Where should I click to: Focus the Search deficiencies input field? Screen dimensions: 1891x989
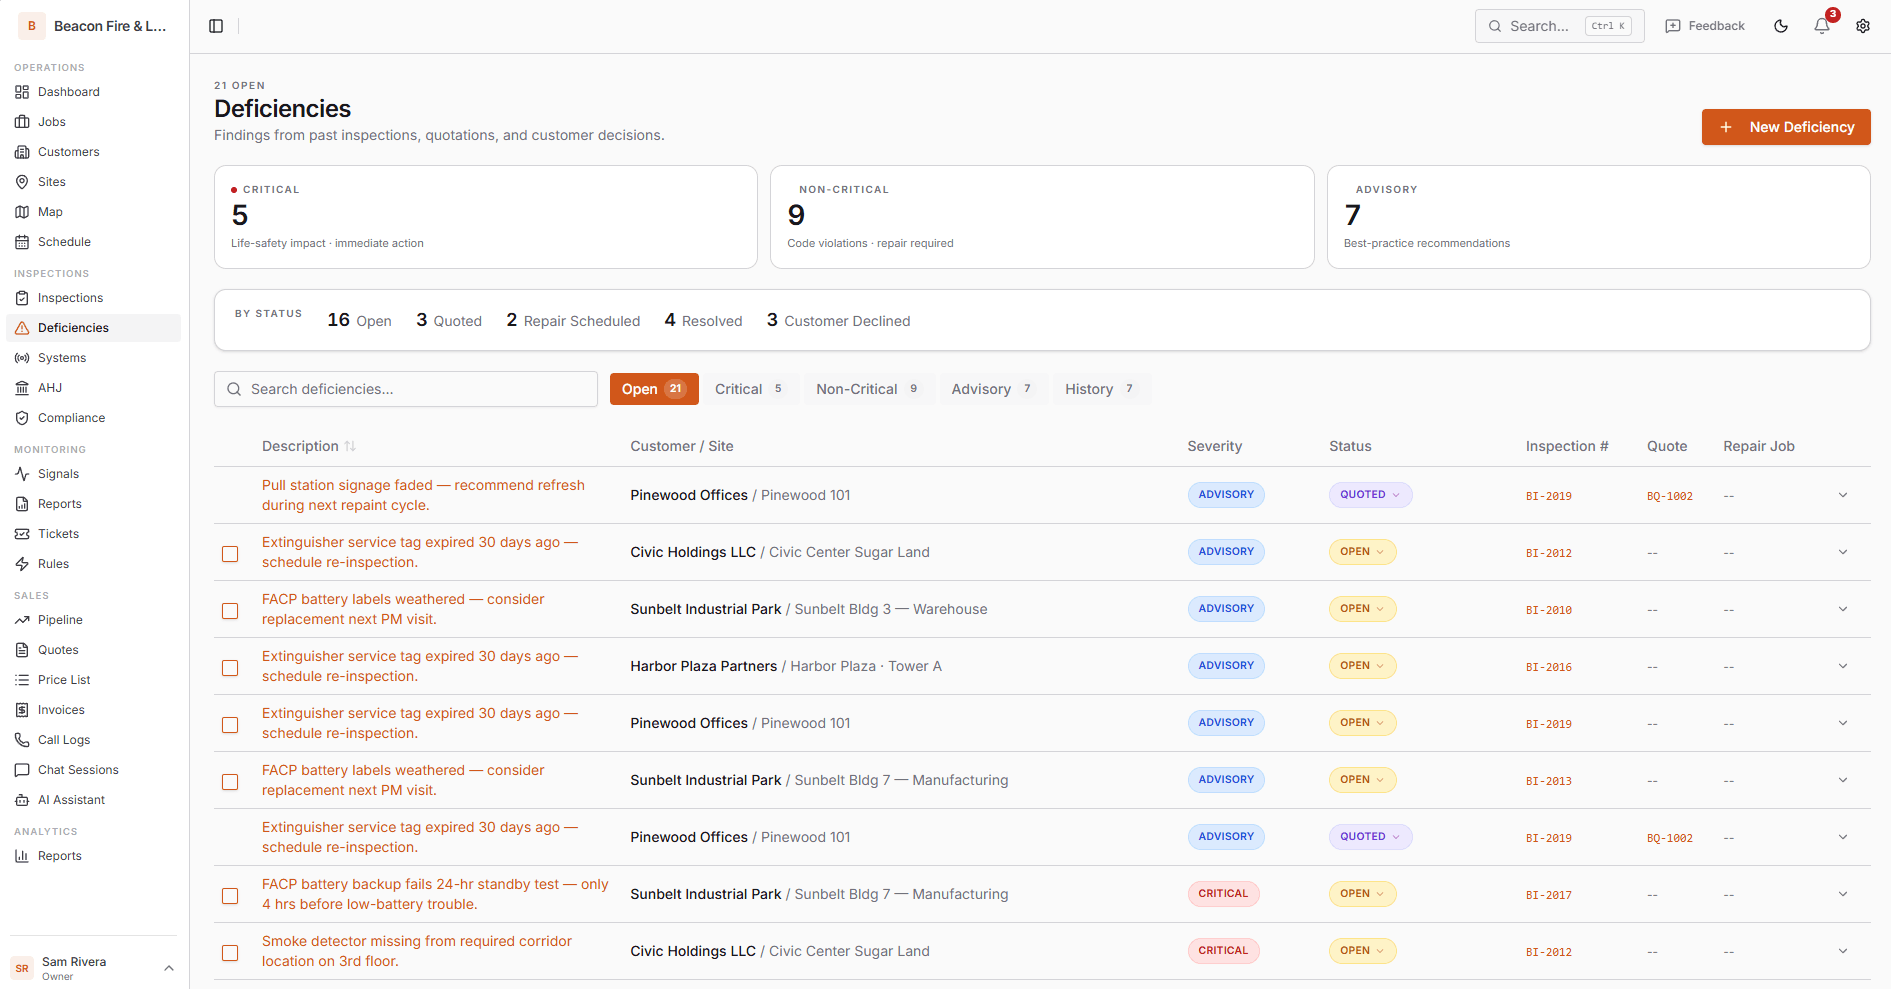[406, 389]
